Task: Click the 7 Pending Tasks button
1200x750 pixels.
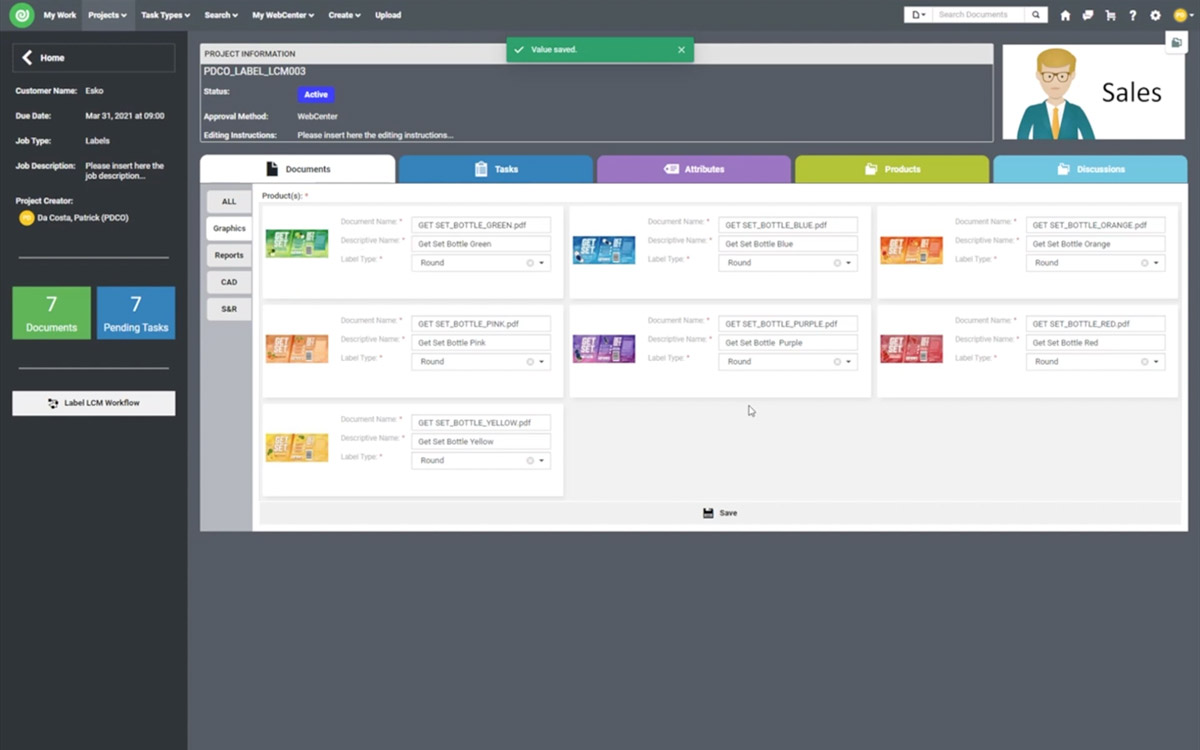Action: coord(136,313)
